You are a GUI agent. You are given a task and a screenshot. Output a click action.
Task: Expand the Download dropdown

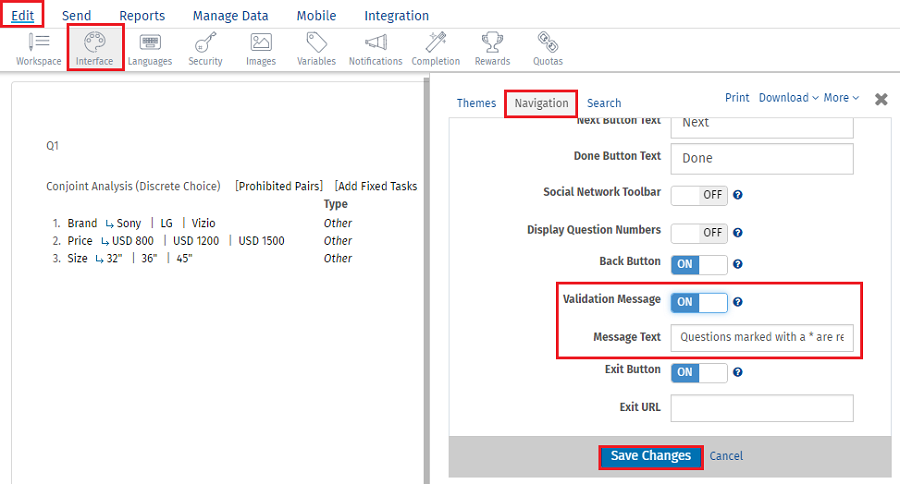[788, 98]
